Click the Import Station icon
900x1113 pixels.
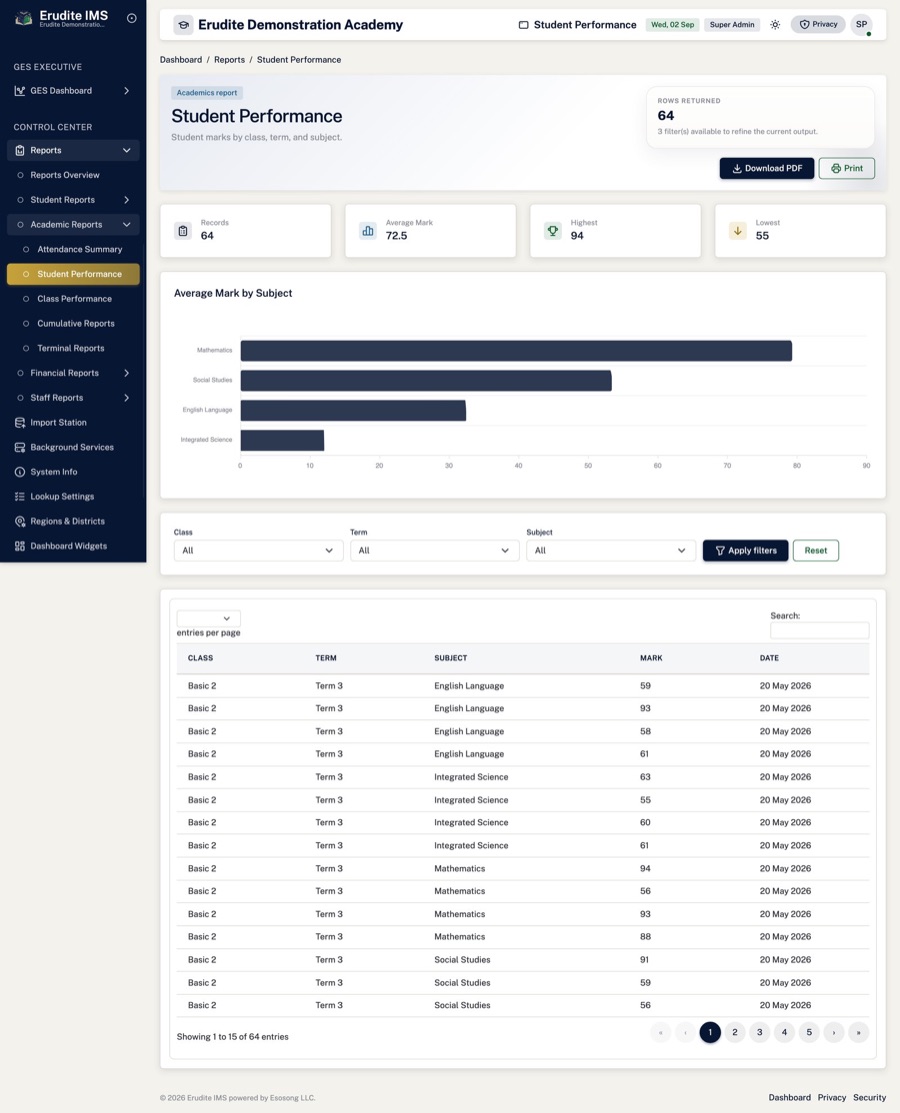click(x=20, y=422)
